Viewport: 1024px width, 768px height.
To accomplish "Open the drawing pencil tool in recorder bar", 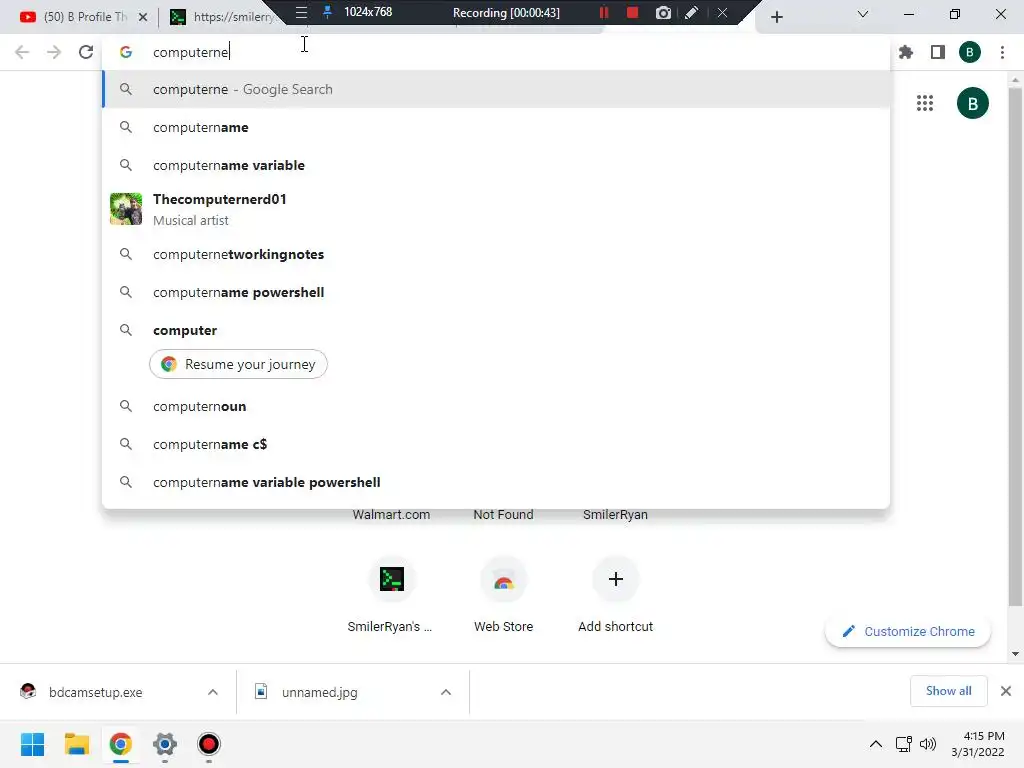I will pos(692,12).
